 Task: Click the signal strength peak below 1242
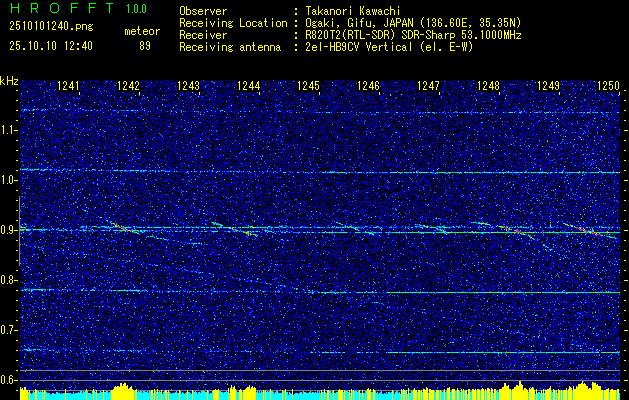[x=123, y=389]
